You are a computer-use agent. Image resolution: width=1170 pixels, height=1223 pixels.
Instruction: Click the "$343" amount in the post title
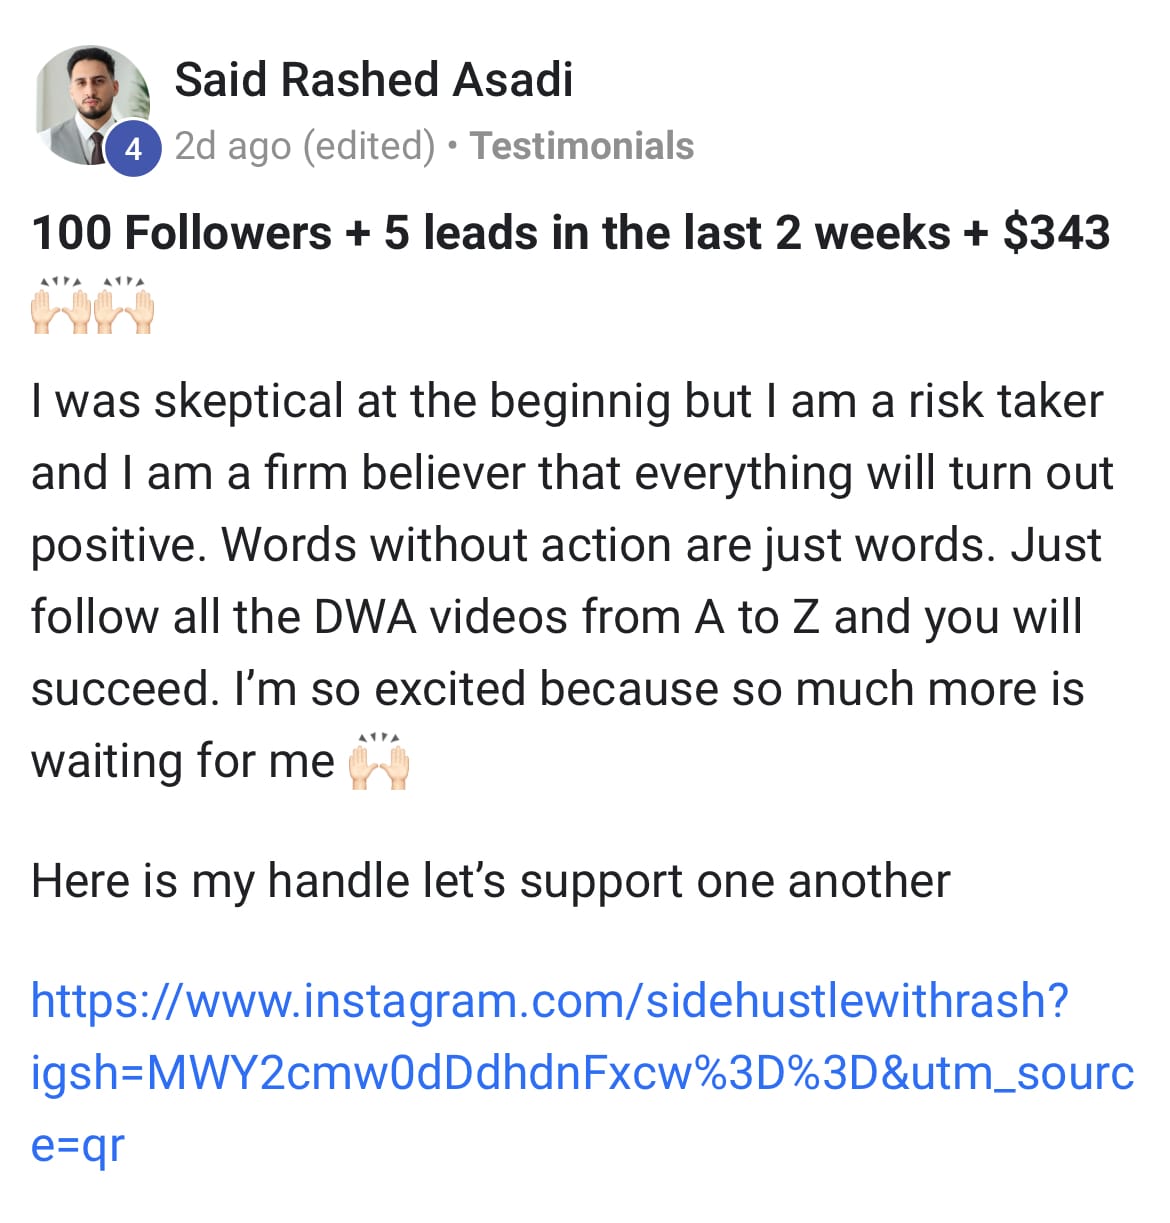click(x=1056, y=233)
